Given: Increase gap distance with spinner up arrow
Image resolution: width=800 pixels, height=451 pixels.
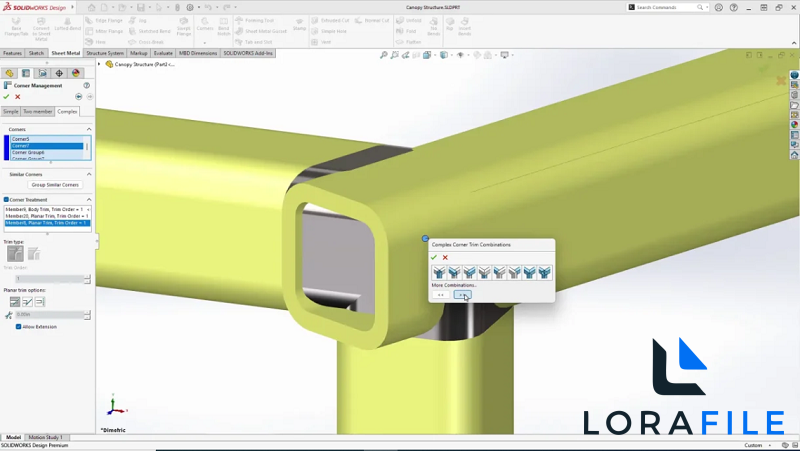Looking at the screenshot, I should click(87, 313).
